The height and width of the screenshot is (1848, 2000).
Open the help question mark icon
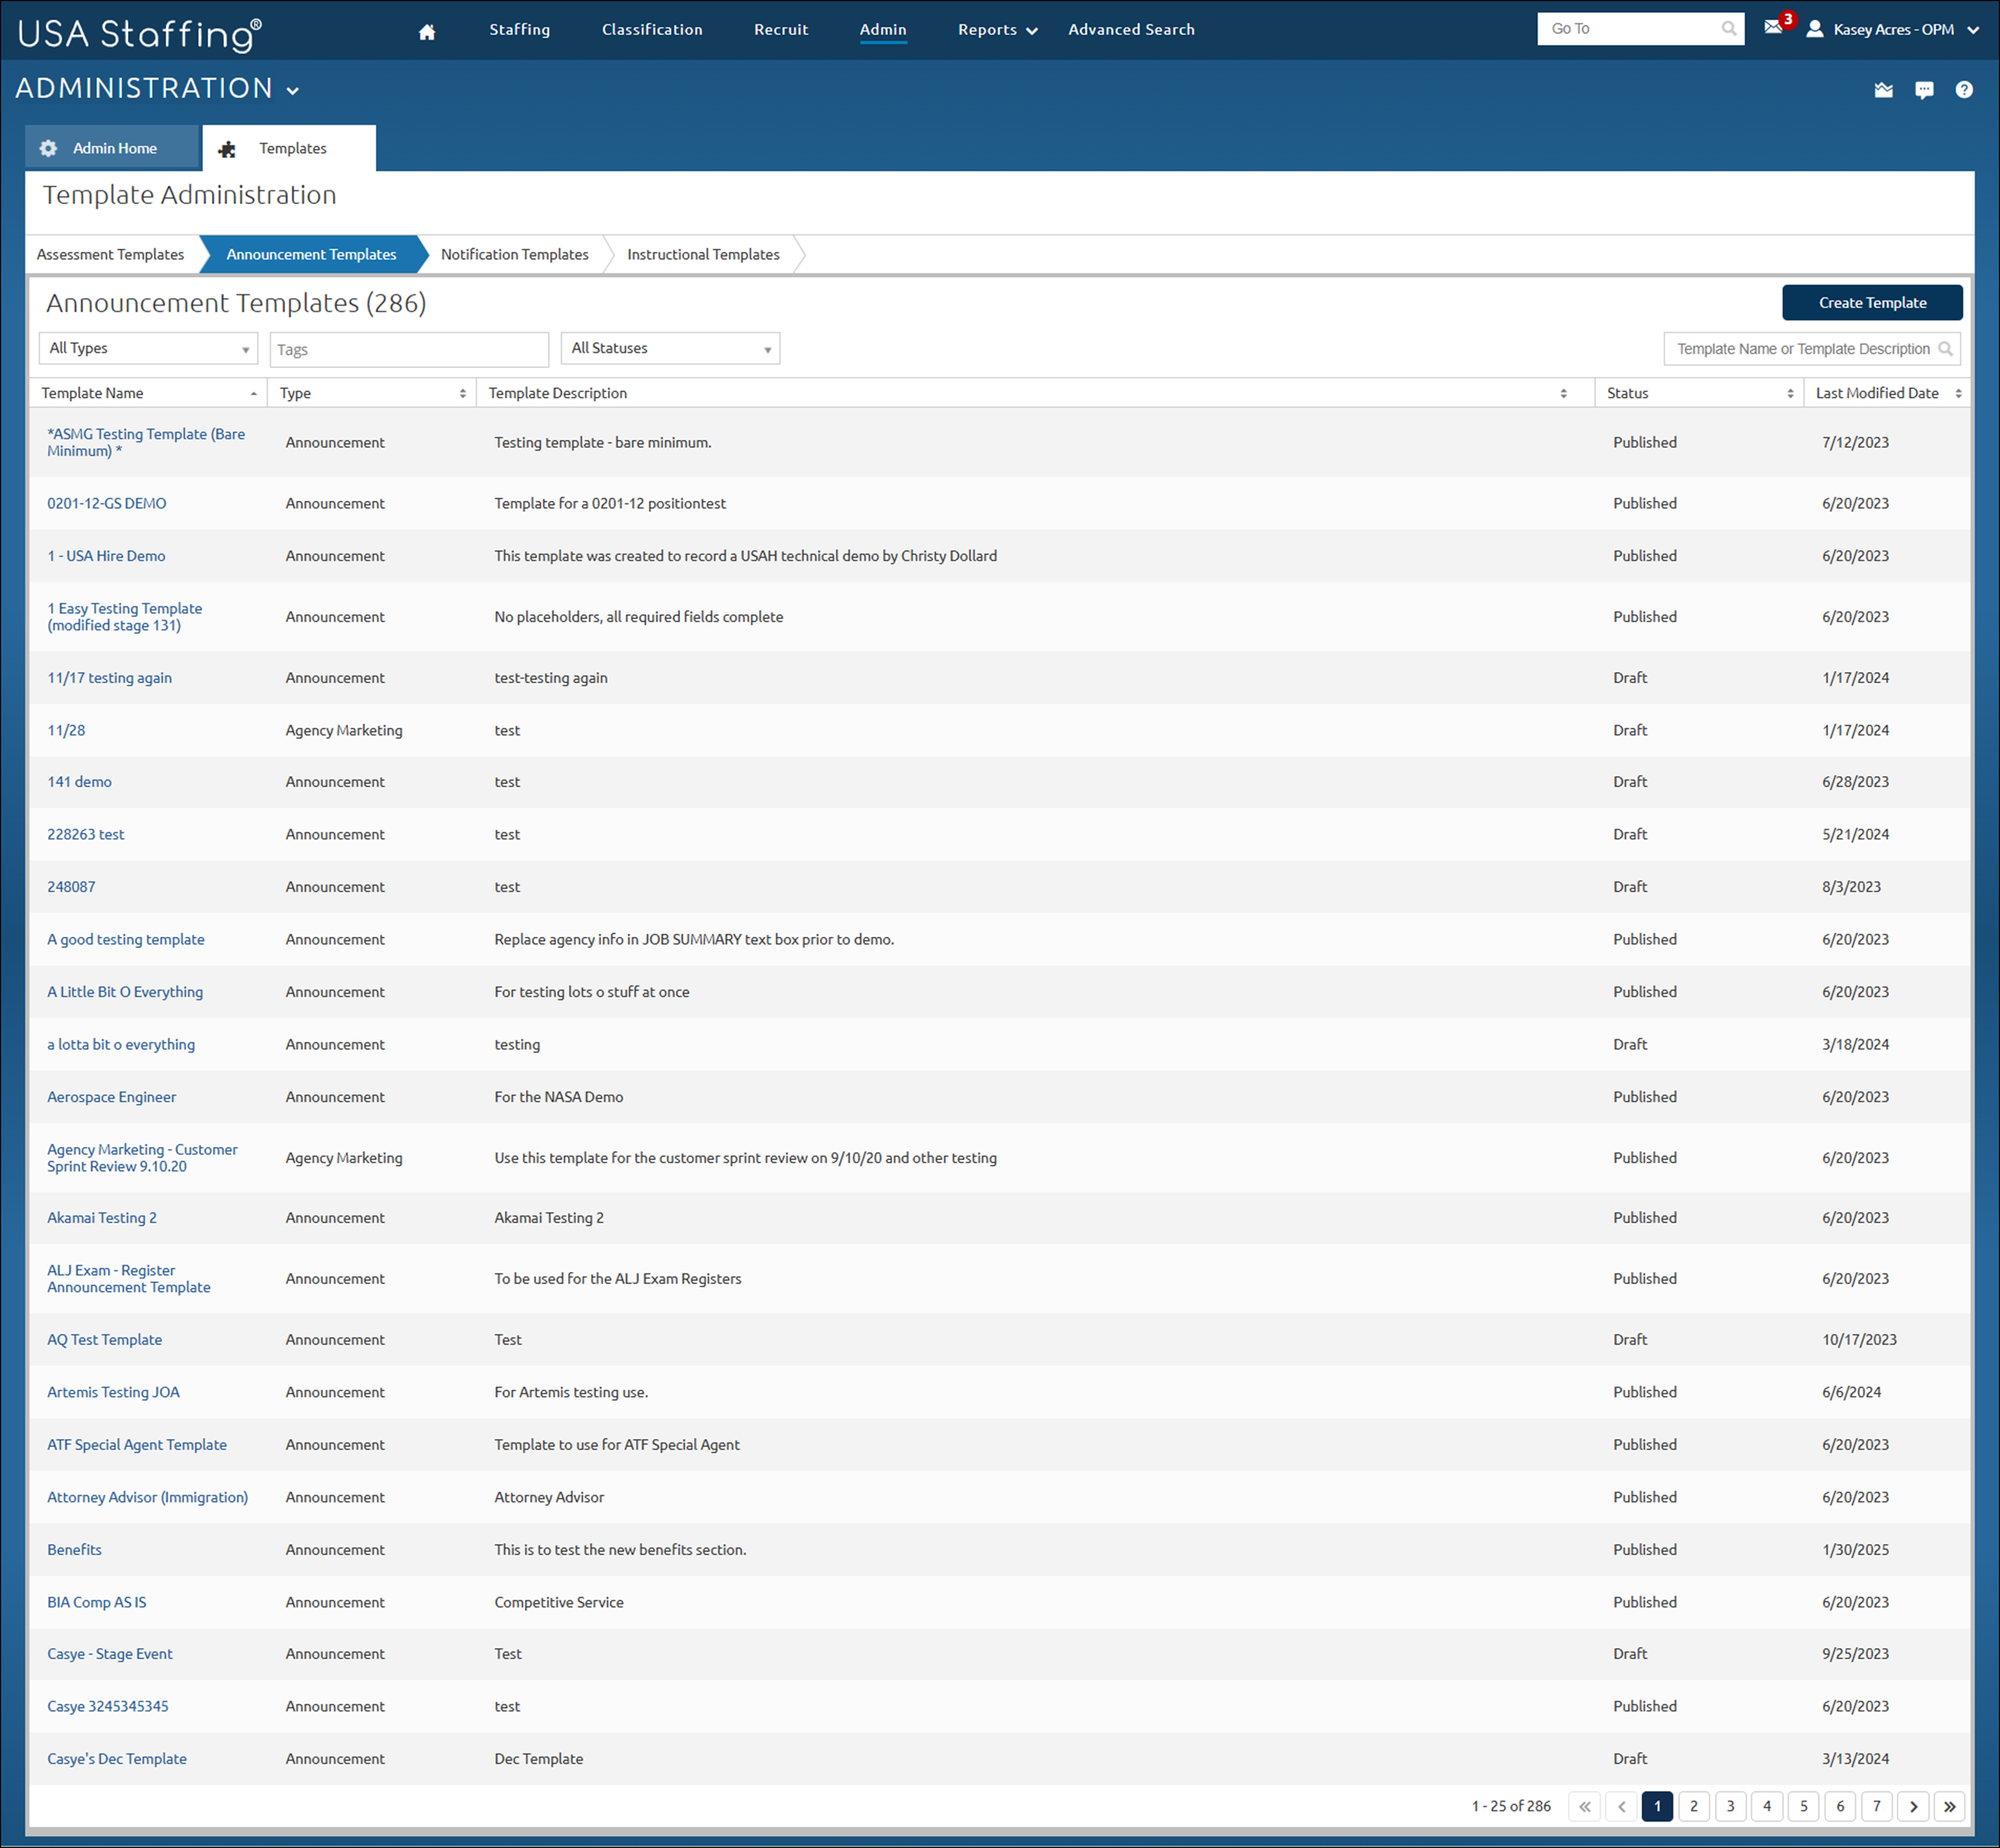(x=1963, y=89)
